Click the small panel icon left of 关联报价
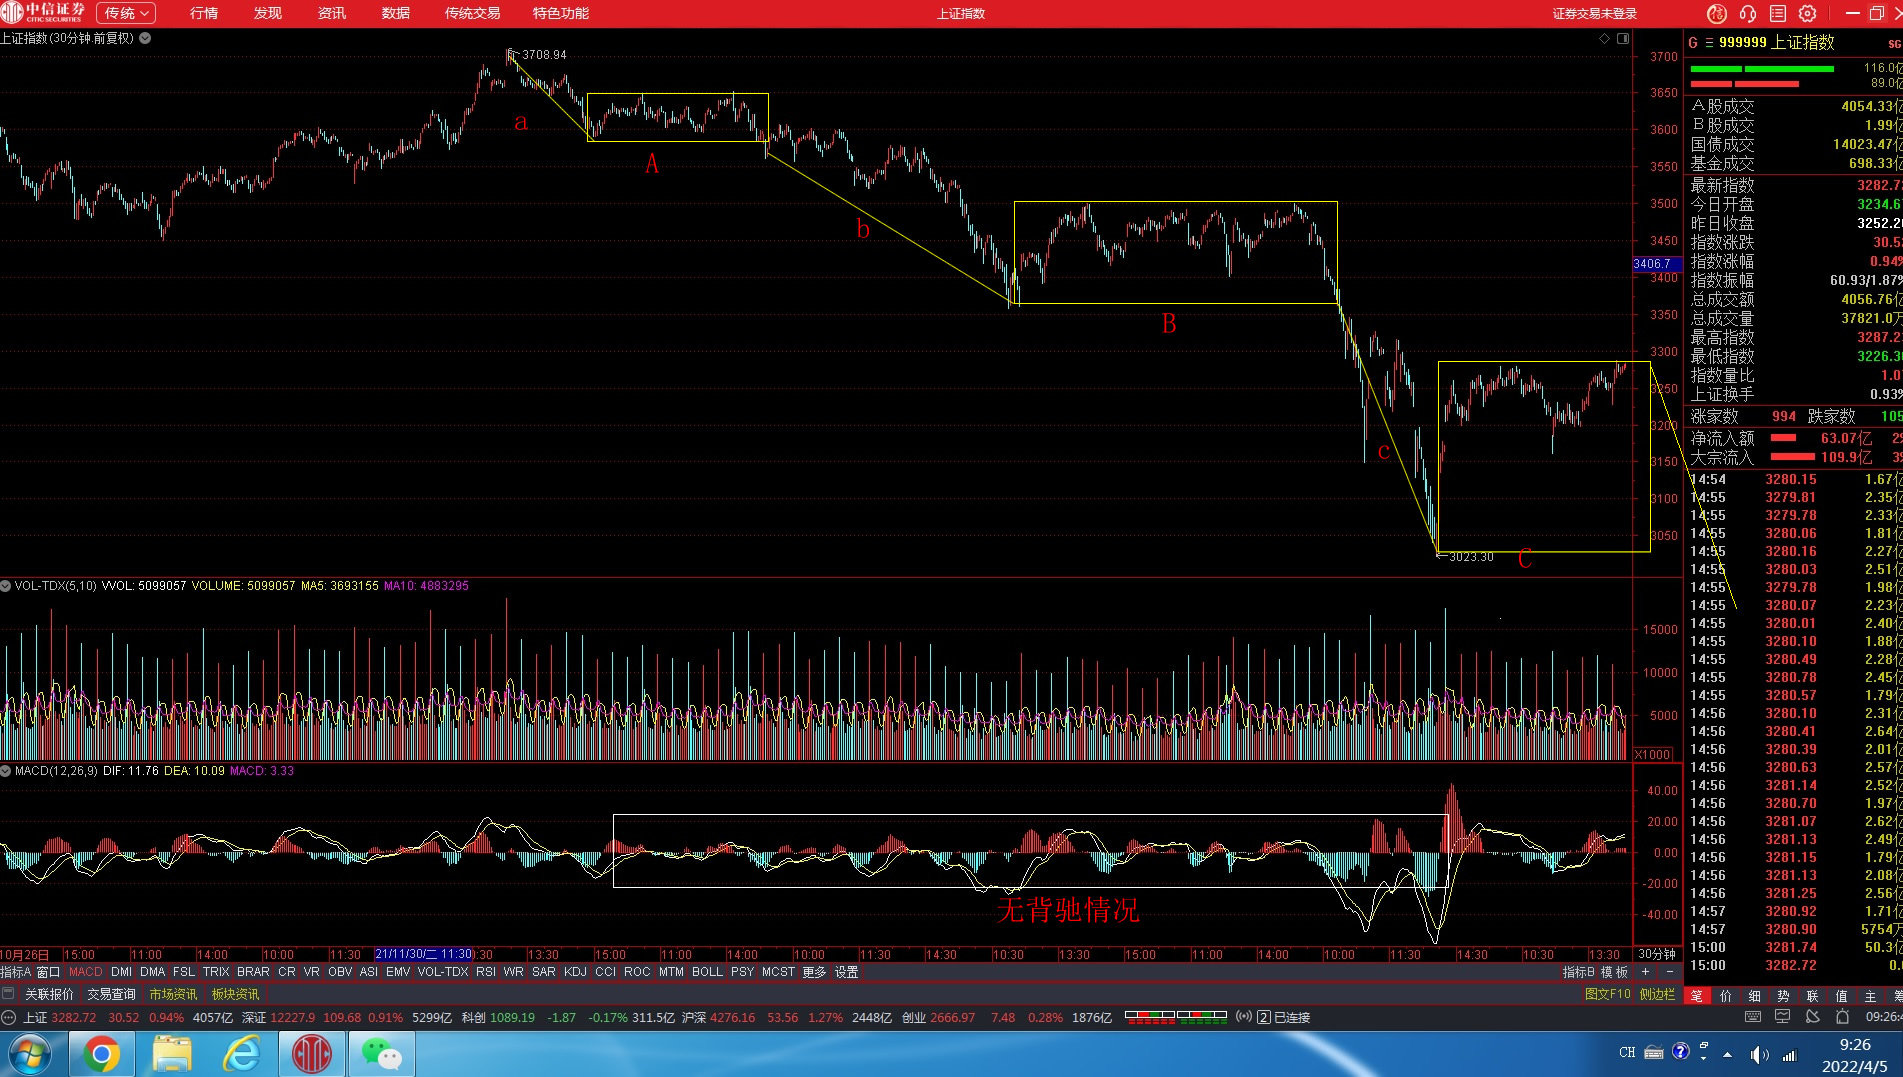This screenshot has height=1077, width=1903. coord(8,994)
